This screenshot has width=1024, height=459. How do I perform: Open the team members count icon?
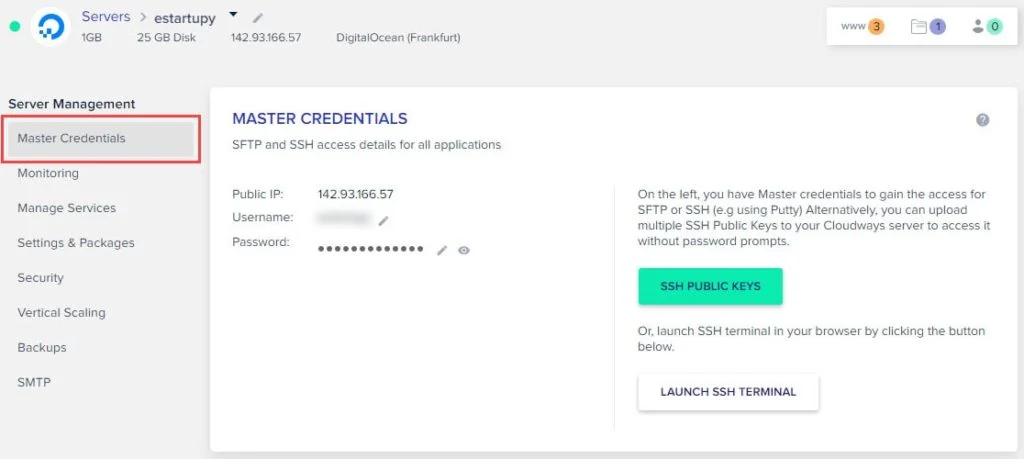pos(987,27)
